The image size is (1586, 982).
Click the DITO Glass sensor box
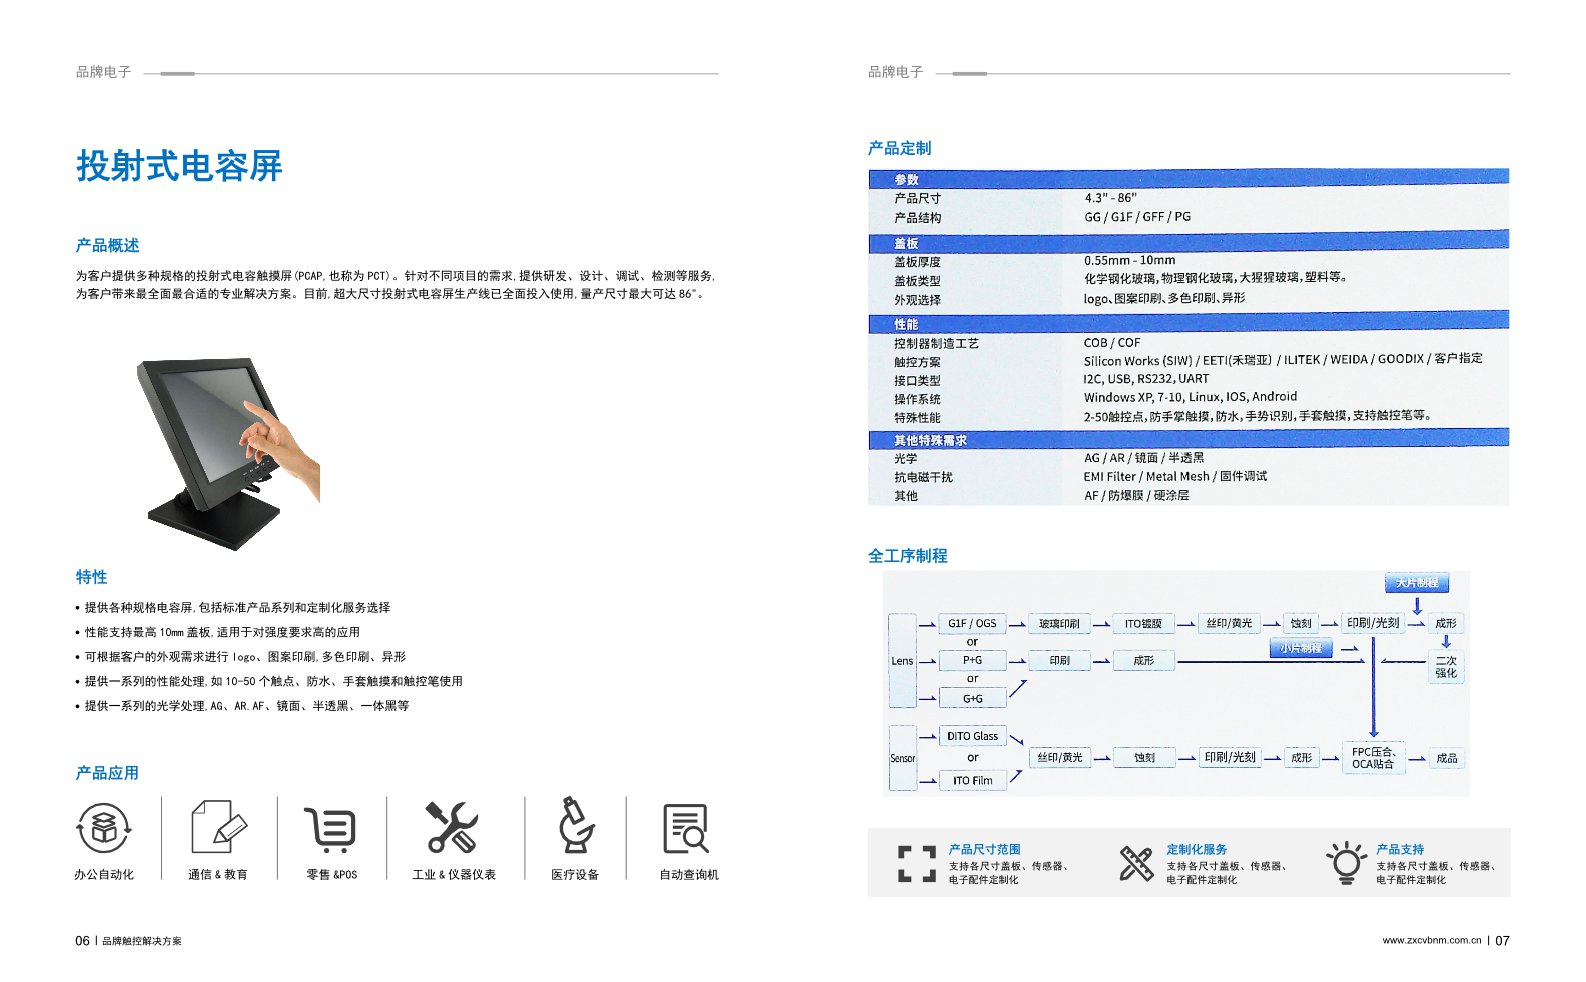[972, 736]
